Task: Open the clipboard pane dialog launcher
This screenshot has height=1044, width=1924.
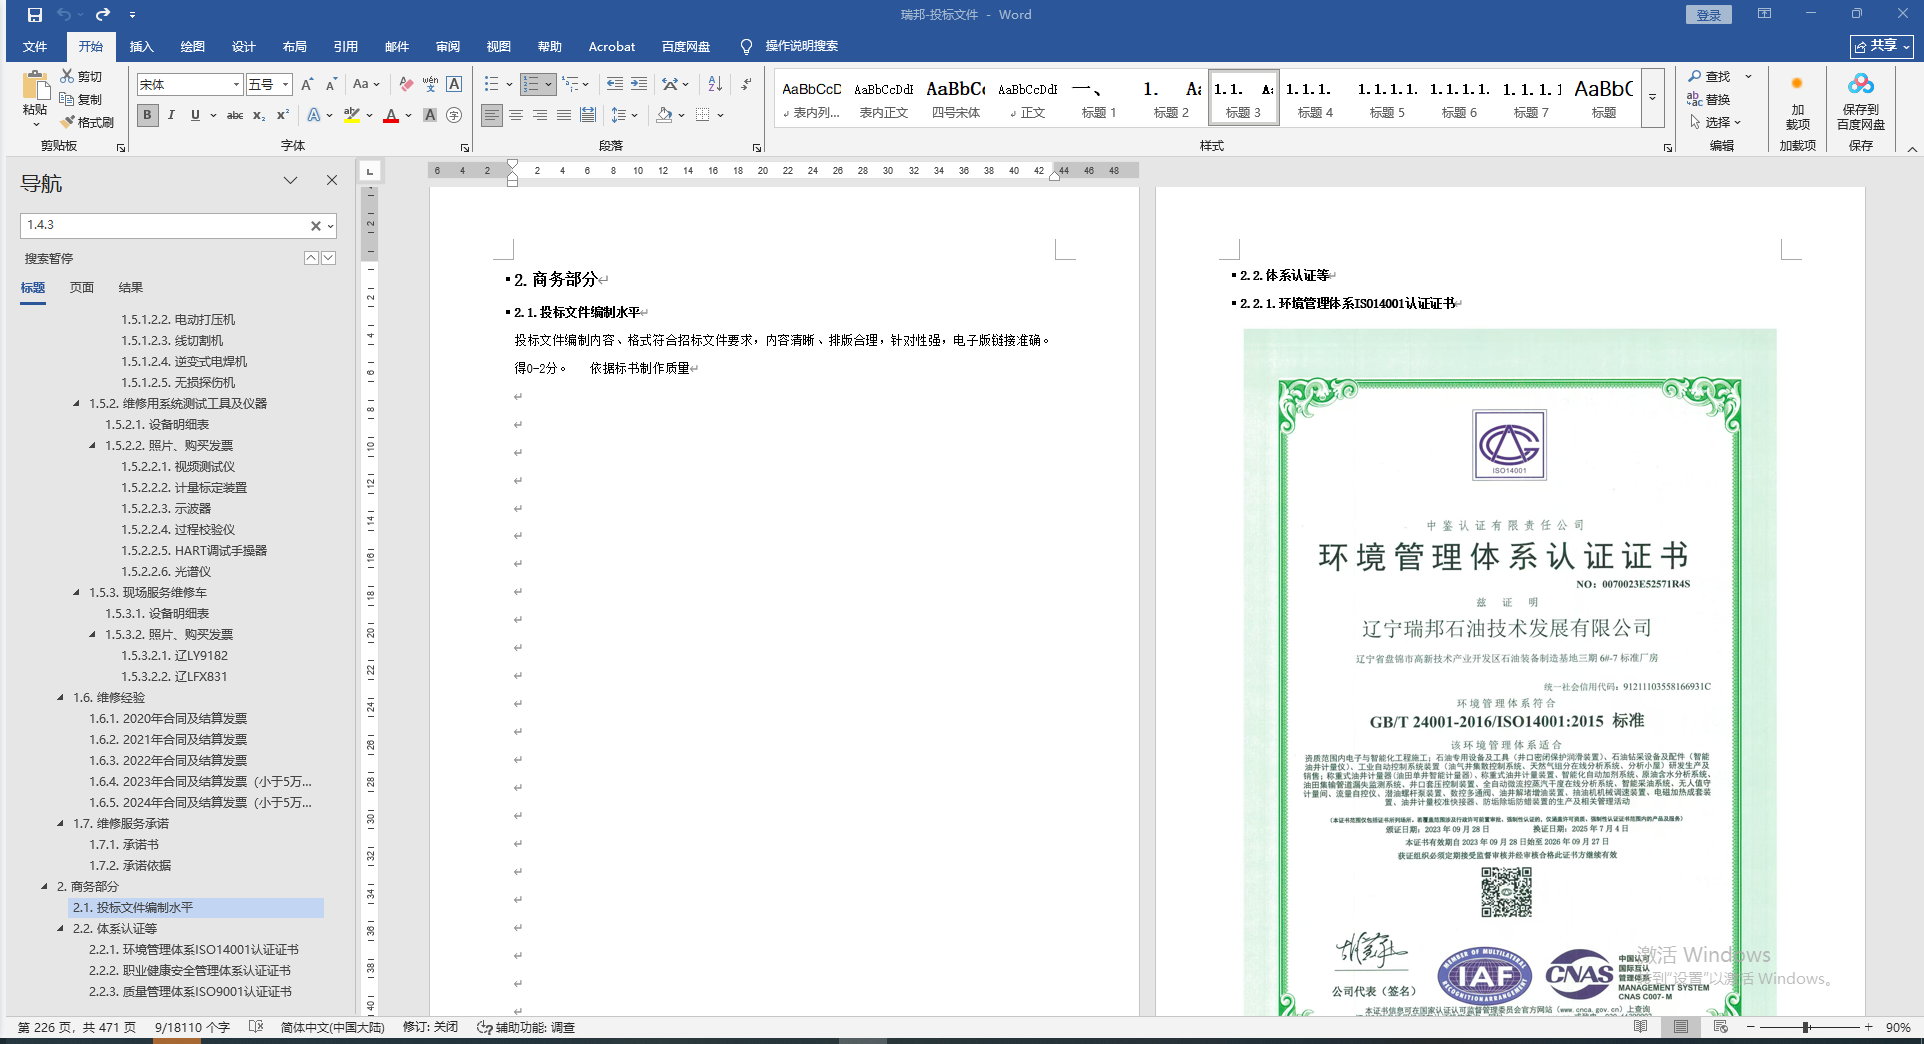Action: click(x=121, y=148)
